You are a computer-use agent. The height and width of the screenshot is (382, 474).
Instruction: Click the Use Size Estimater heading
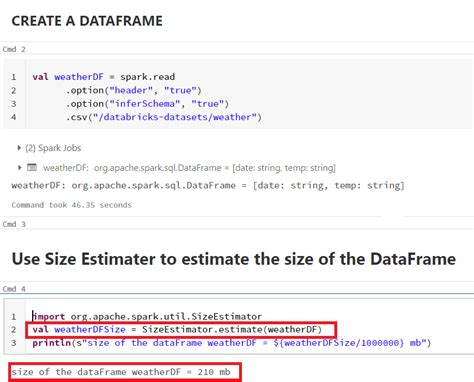(234, 259)
